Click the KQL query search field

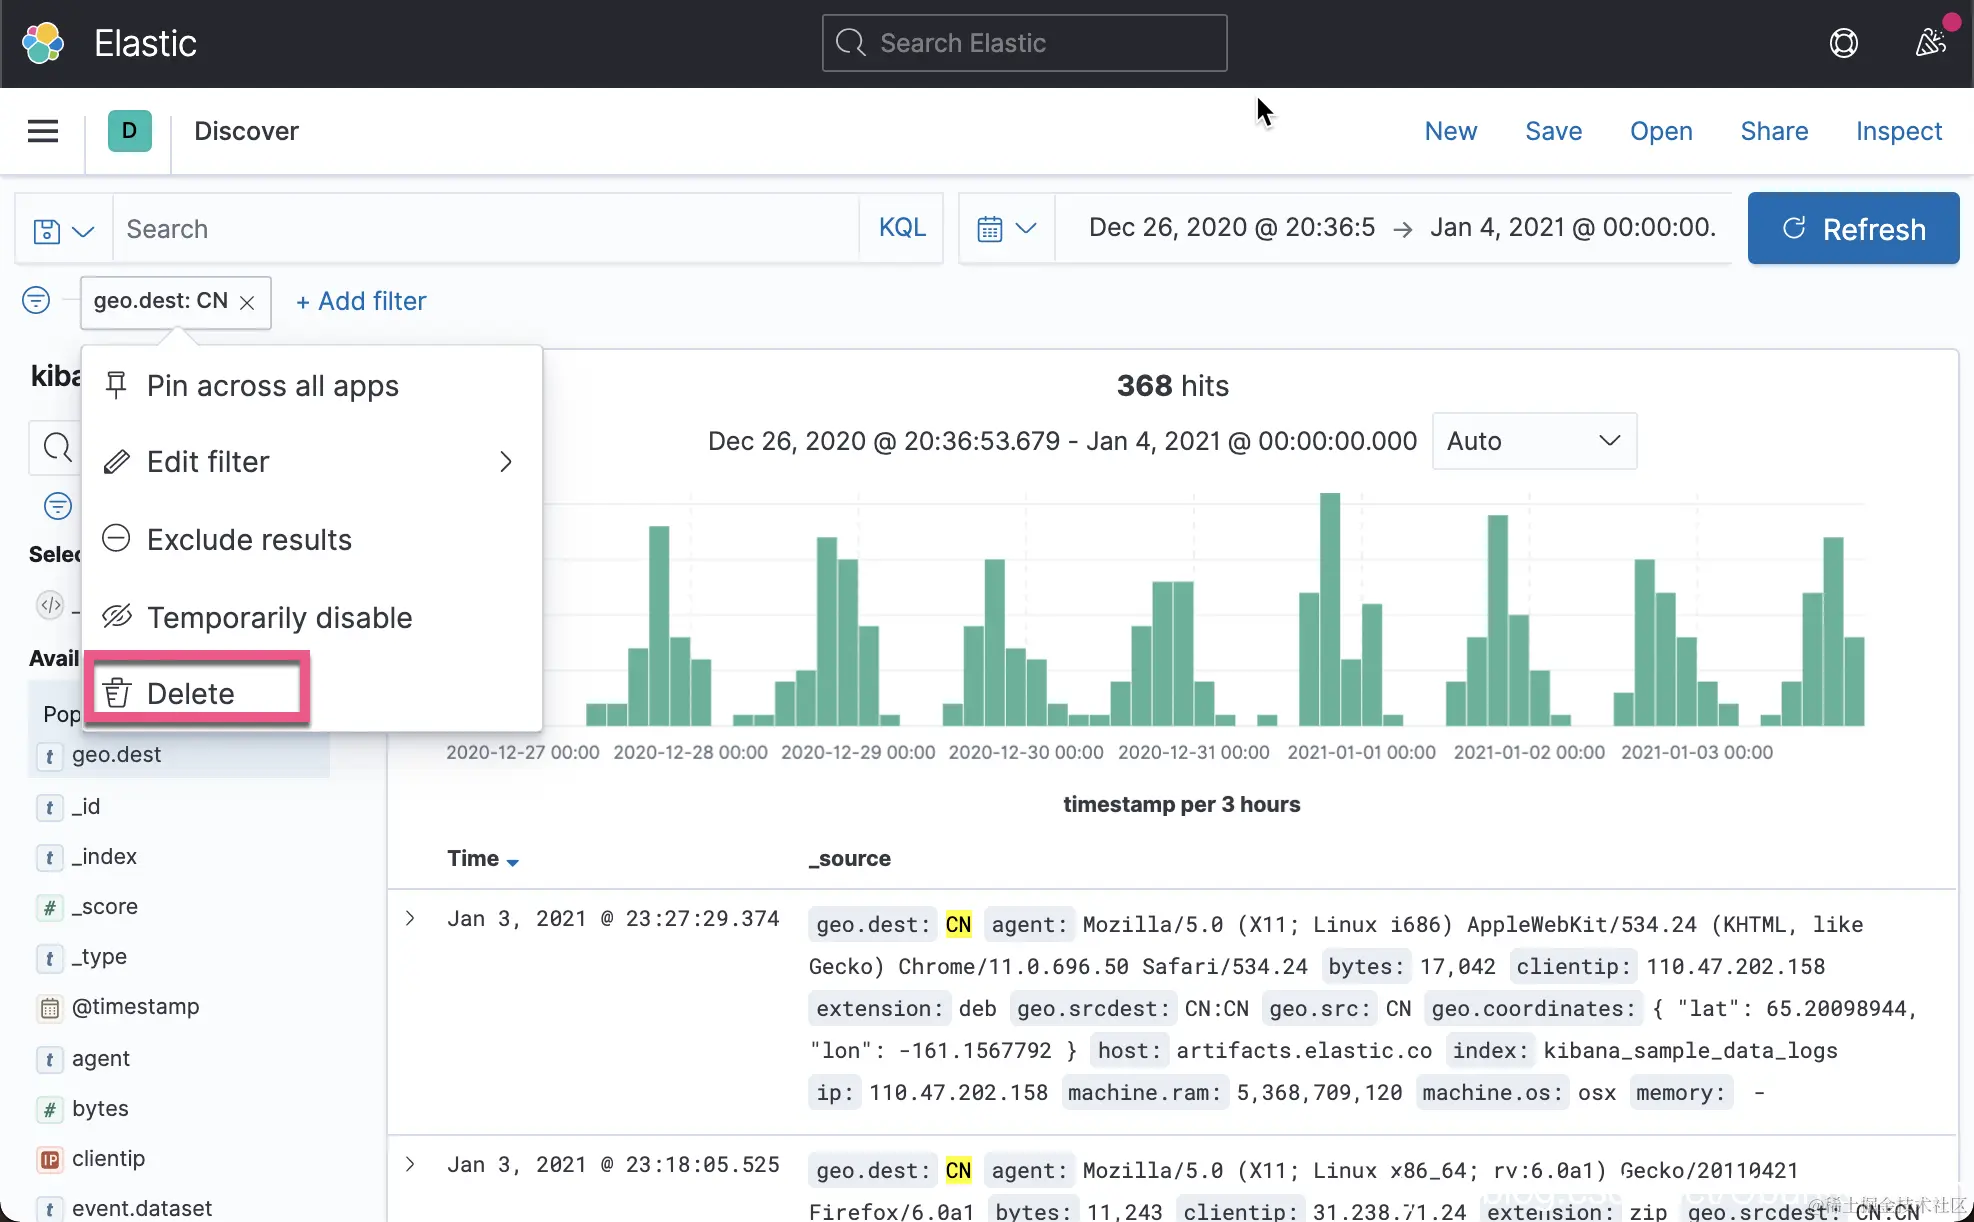pyautogui.click(x=485, y=229)
